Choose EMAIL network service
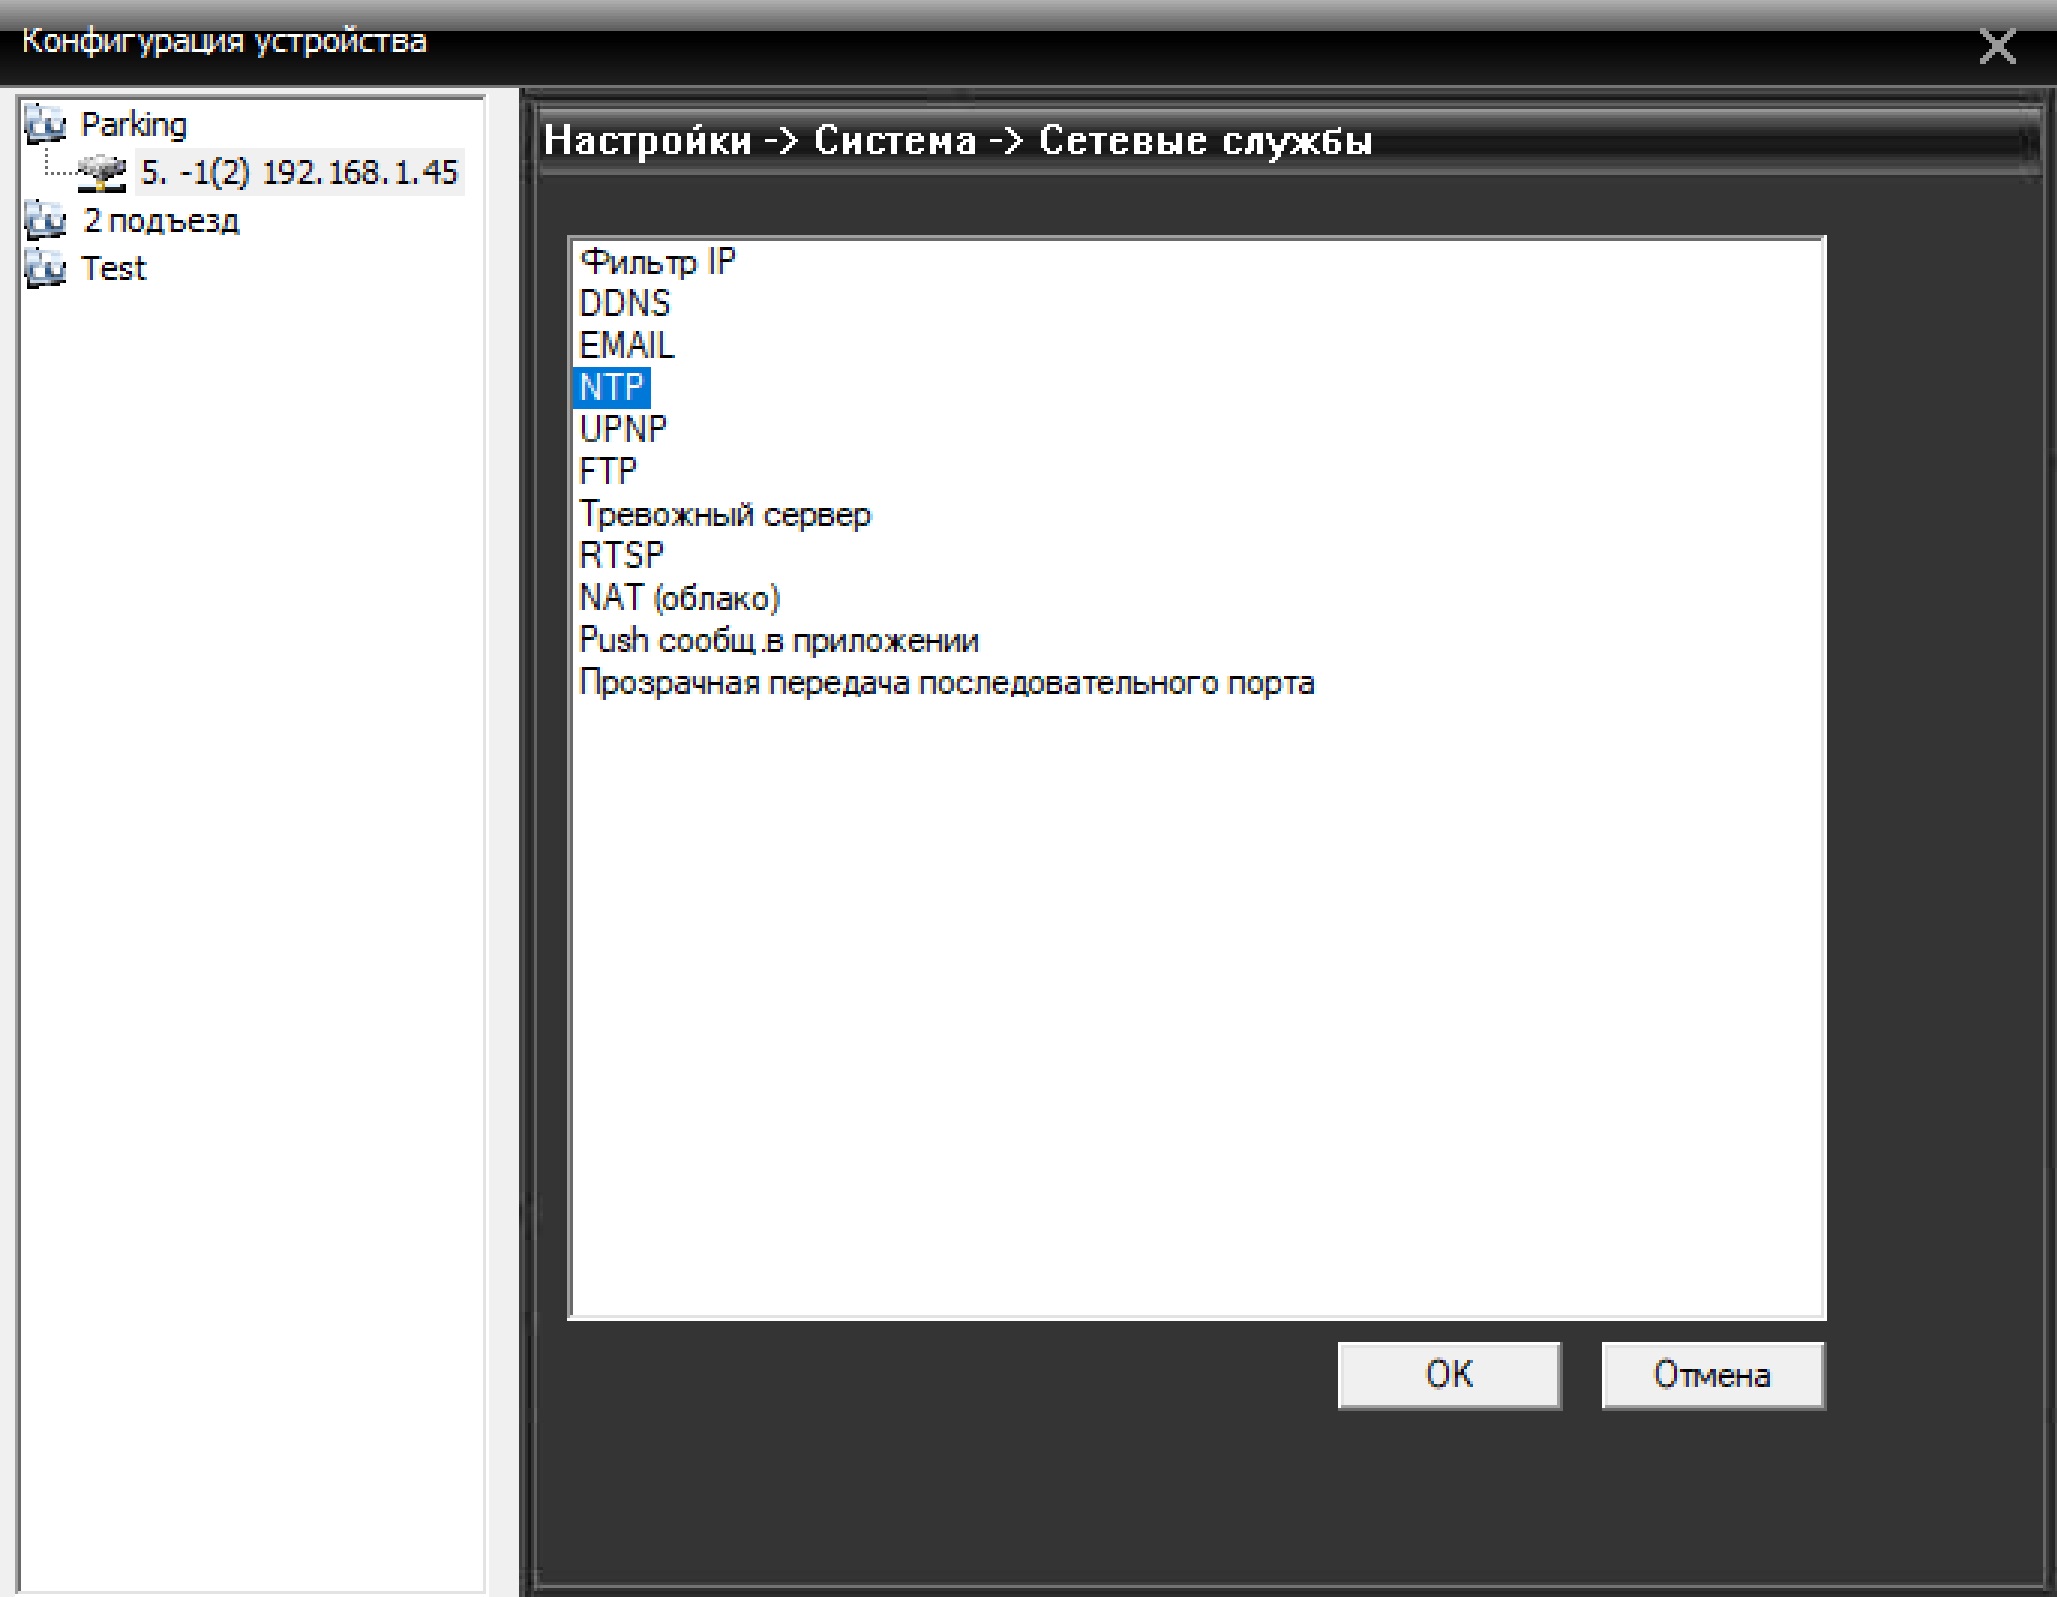This screenshot has height=1597, width=2057. pyautogui.click(x=626, y=346)
